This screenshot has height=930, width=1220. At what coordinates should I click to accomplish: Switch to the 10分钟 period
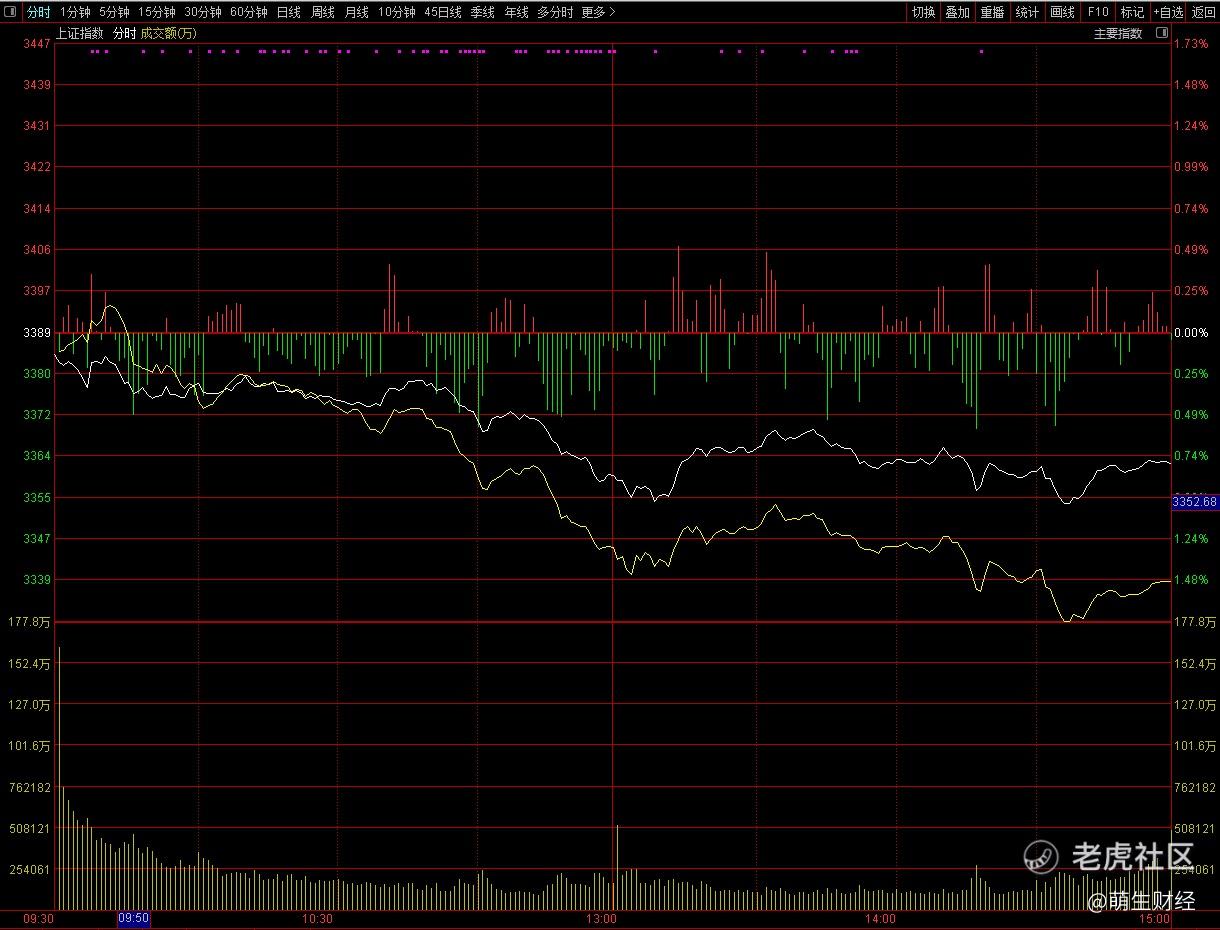click(397, 13)
